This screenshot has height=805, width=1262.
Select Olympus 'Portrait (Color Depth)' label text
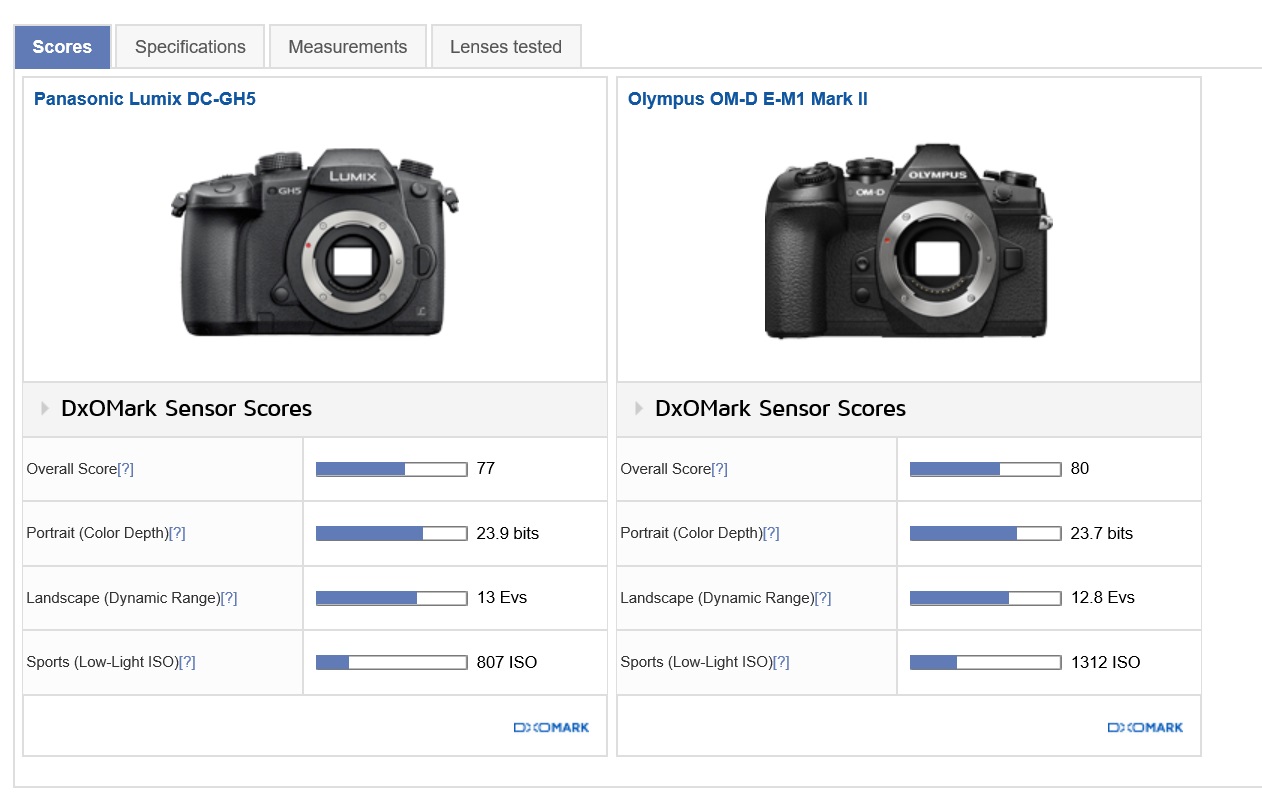tap(692, 533)
